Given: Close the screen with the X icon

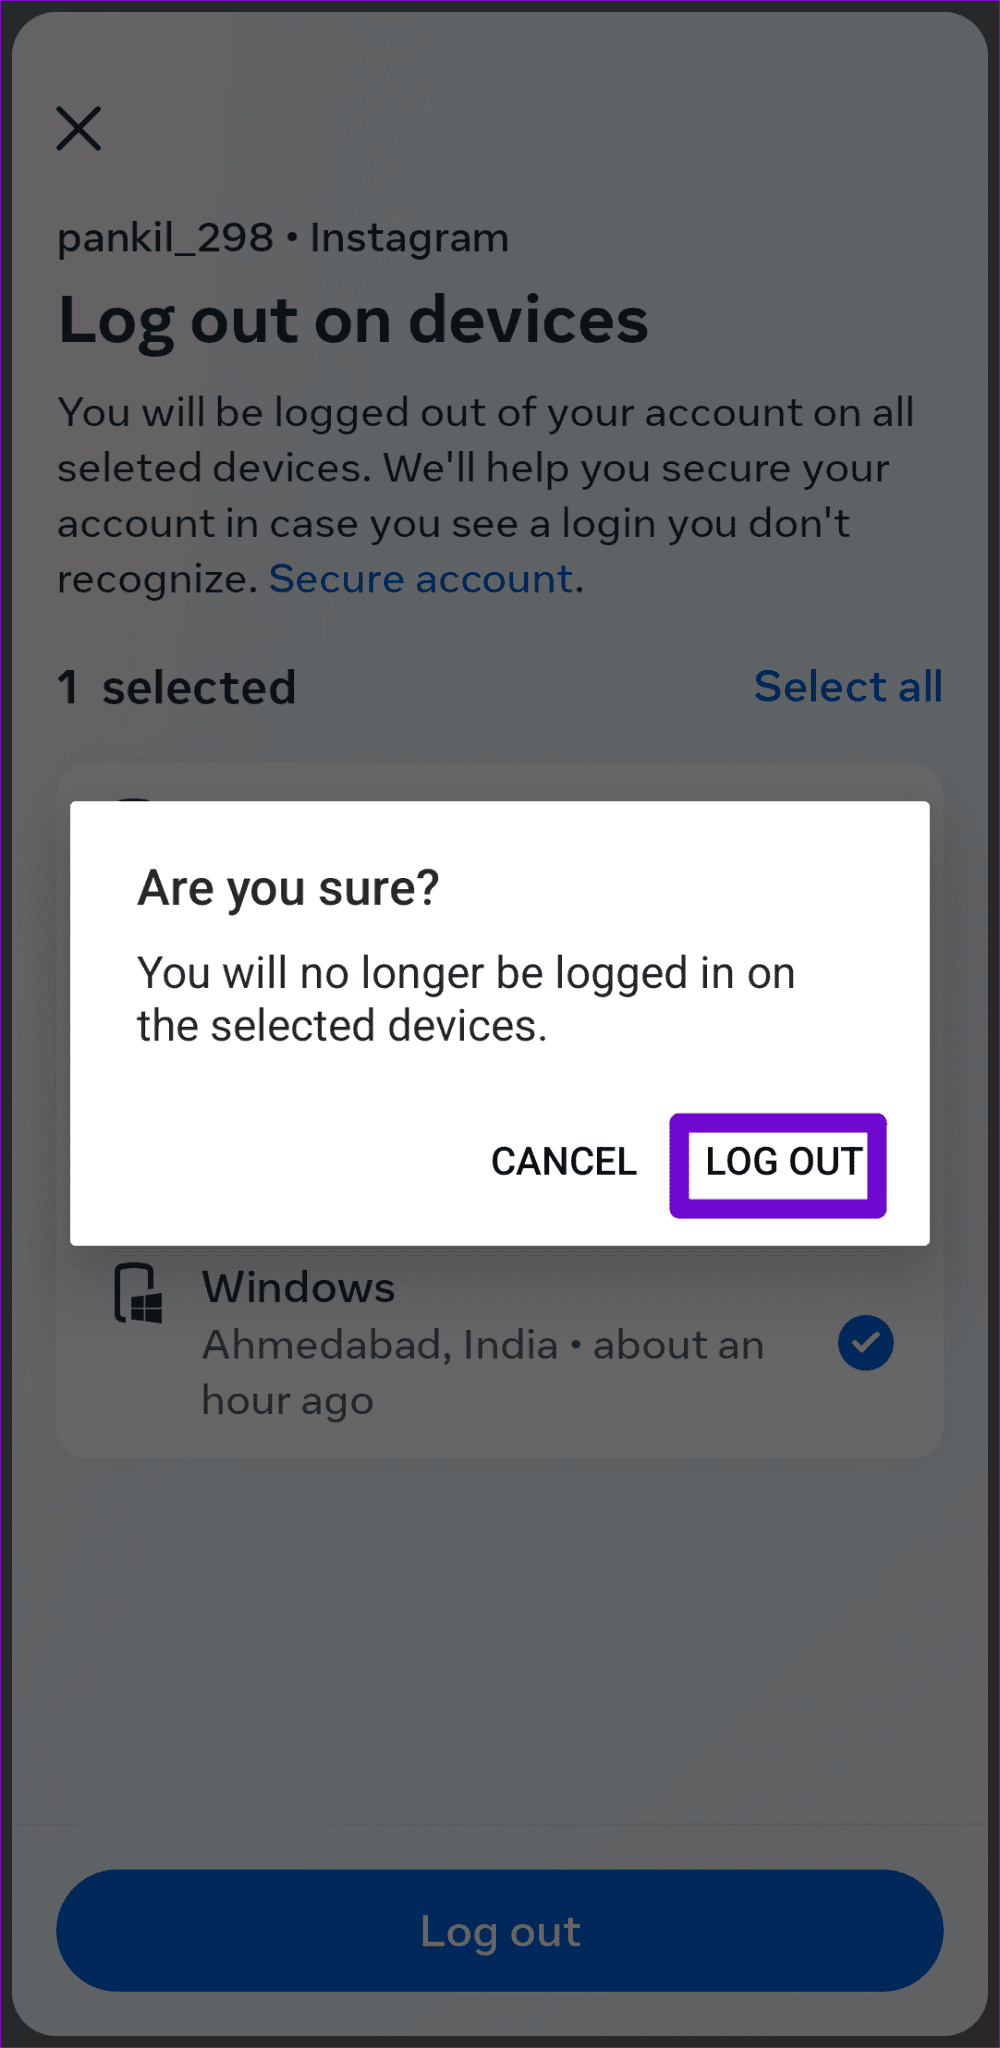Looking at the screenshot, I should (79, 128).
